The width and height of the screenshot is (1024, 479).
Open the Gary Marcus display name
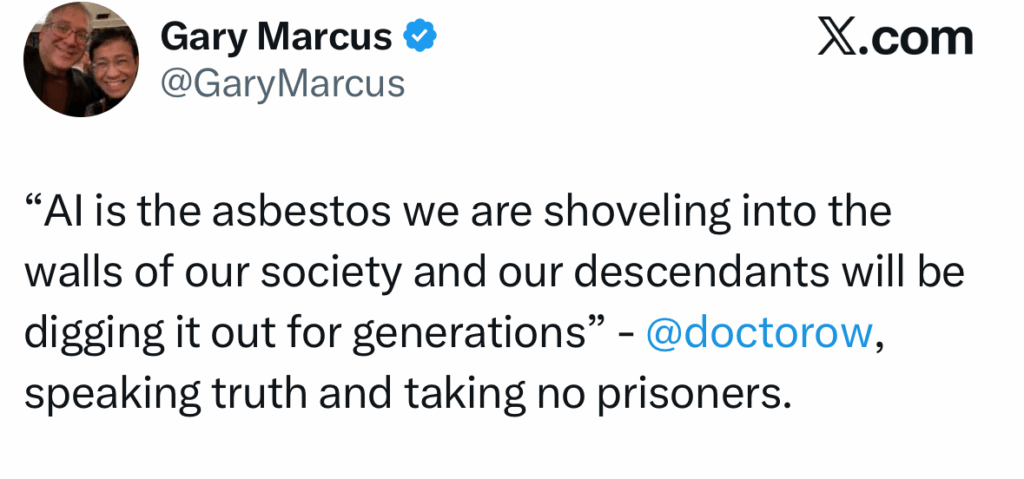276,38
